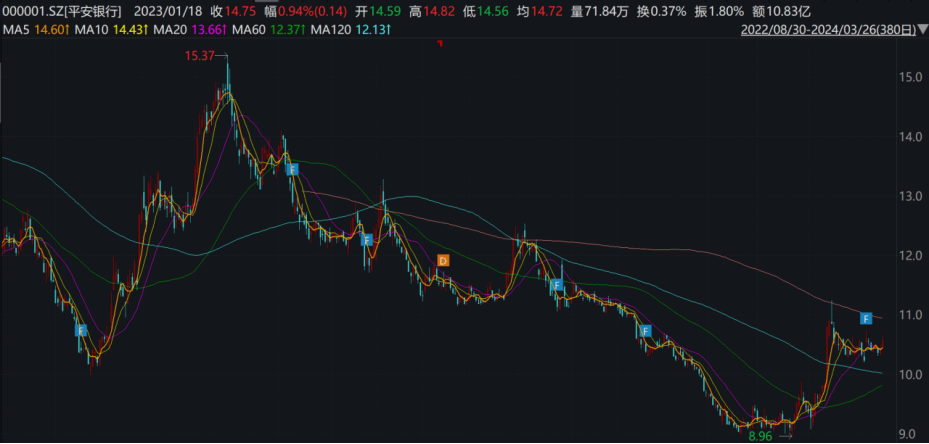The height and width of the screenshot is (444, 929).
Task: Select the orange D dividend marker
Action: 443,261
